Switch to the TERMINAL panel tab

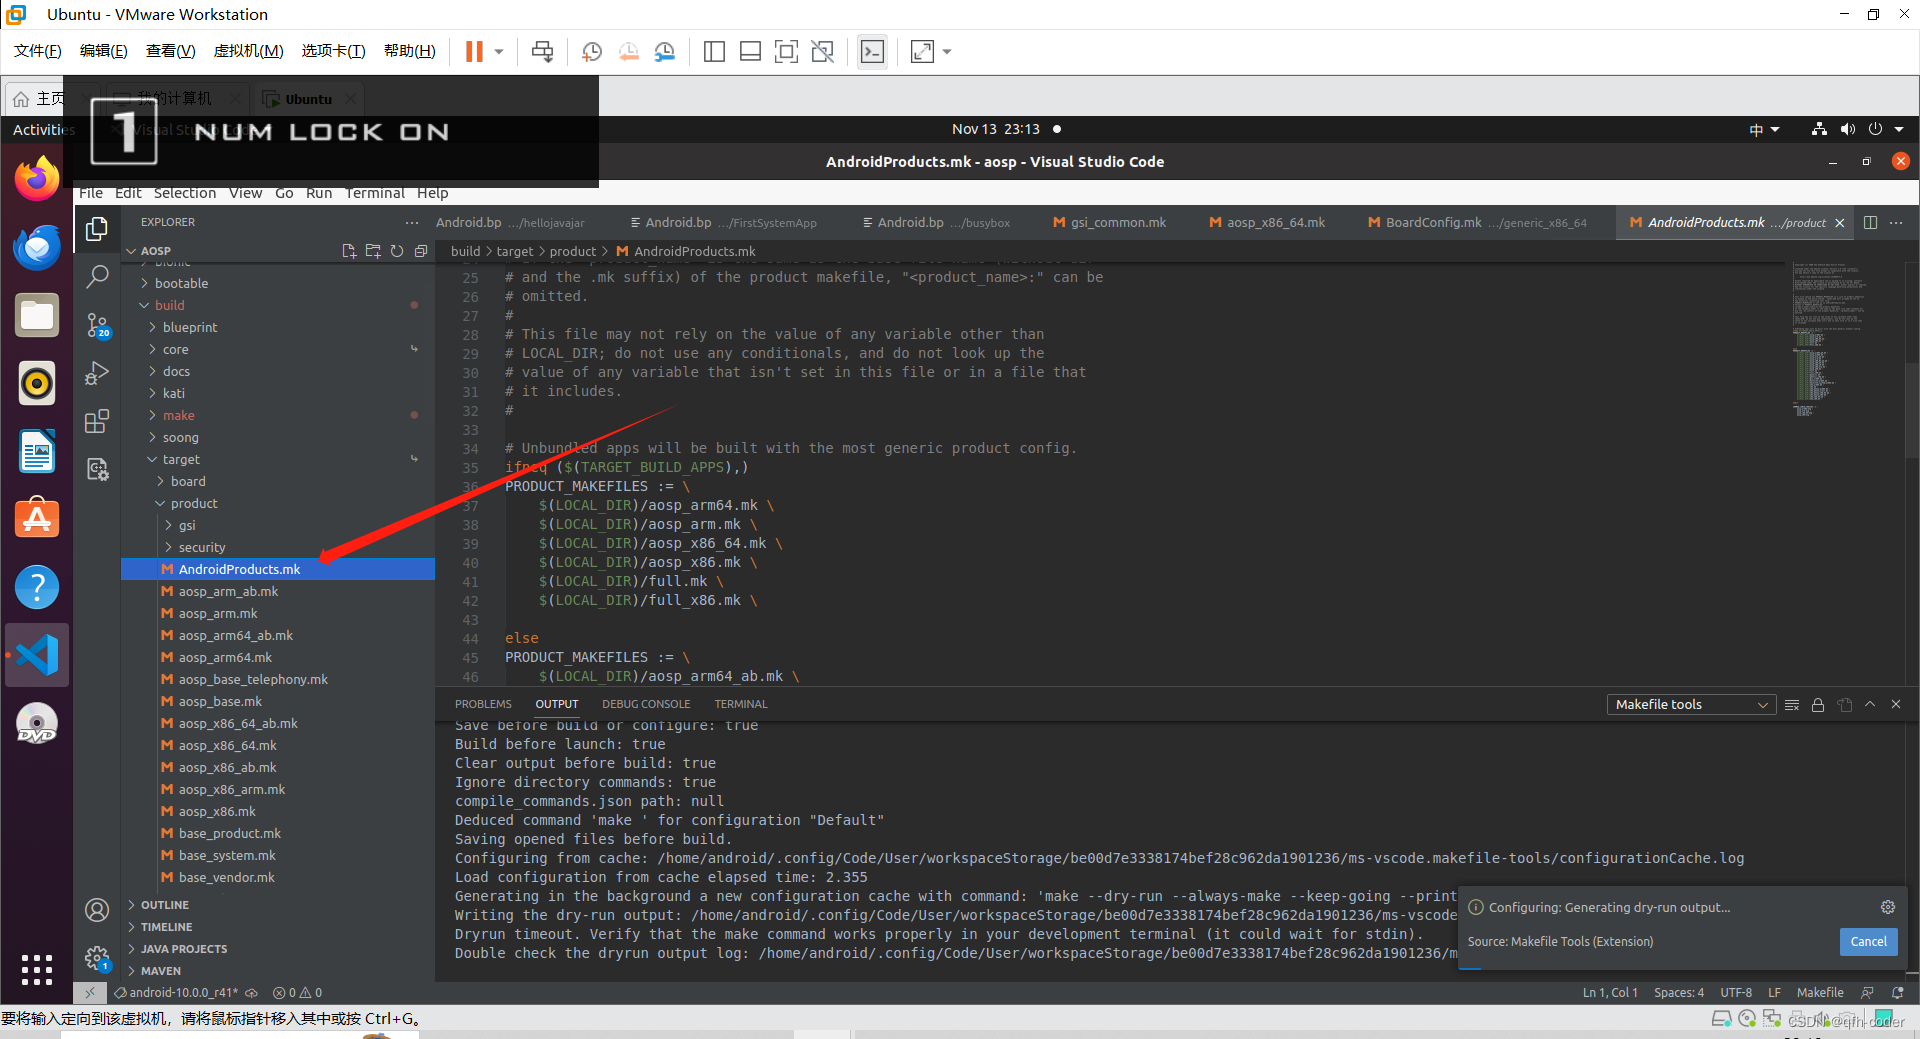pyautogui.click(x=741, y=704)
